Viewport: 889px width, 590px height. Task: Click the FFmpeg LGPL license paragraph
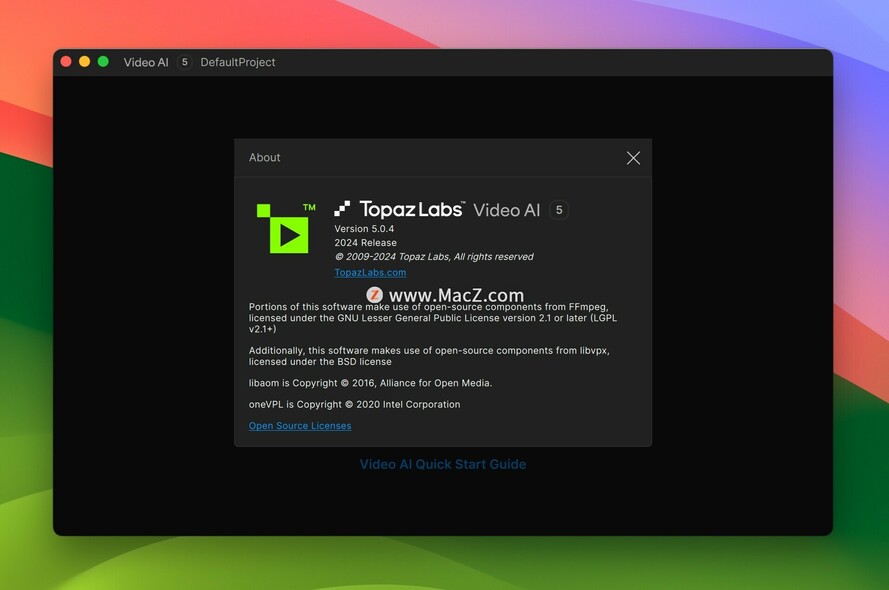(433, 318)
